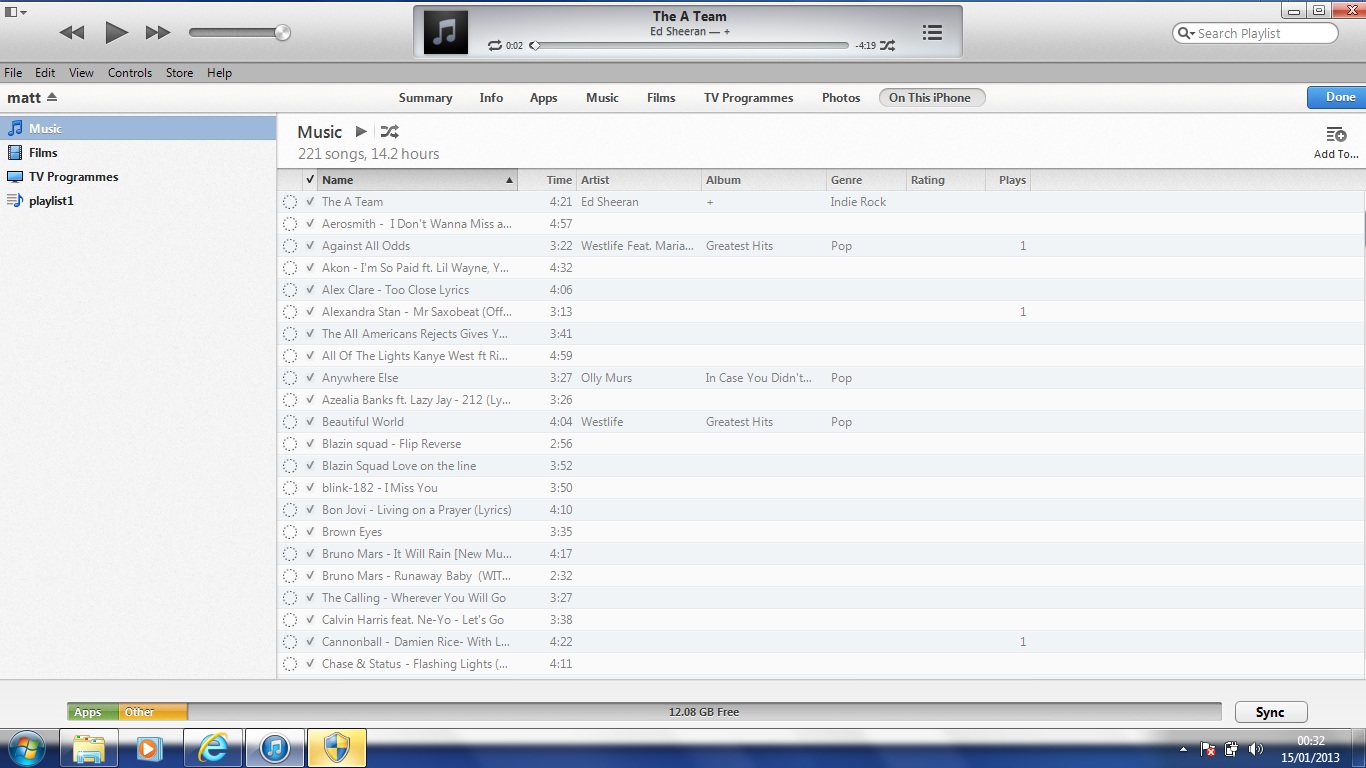
Task: Click the iTunes taskbar icon
Action: pos(275,748)
